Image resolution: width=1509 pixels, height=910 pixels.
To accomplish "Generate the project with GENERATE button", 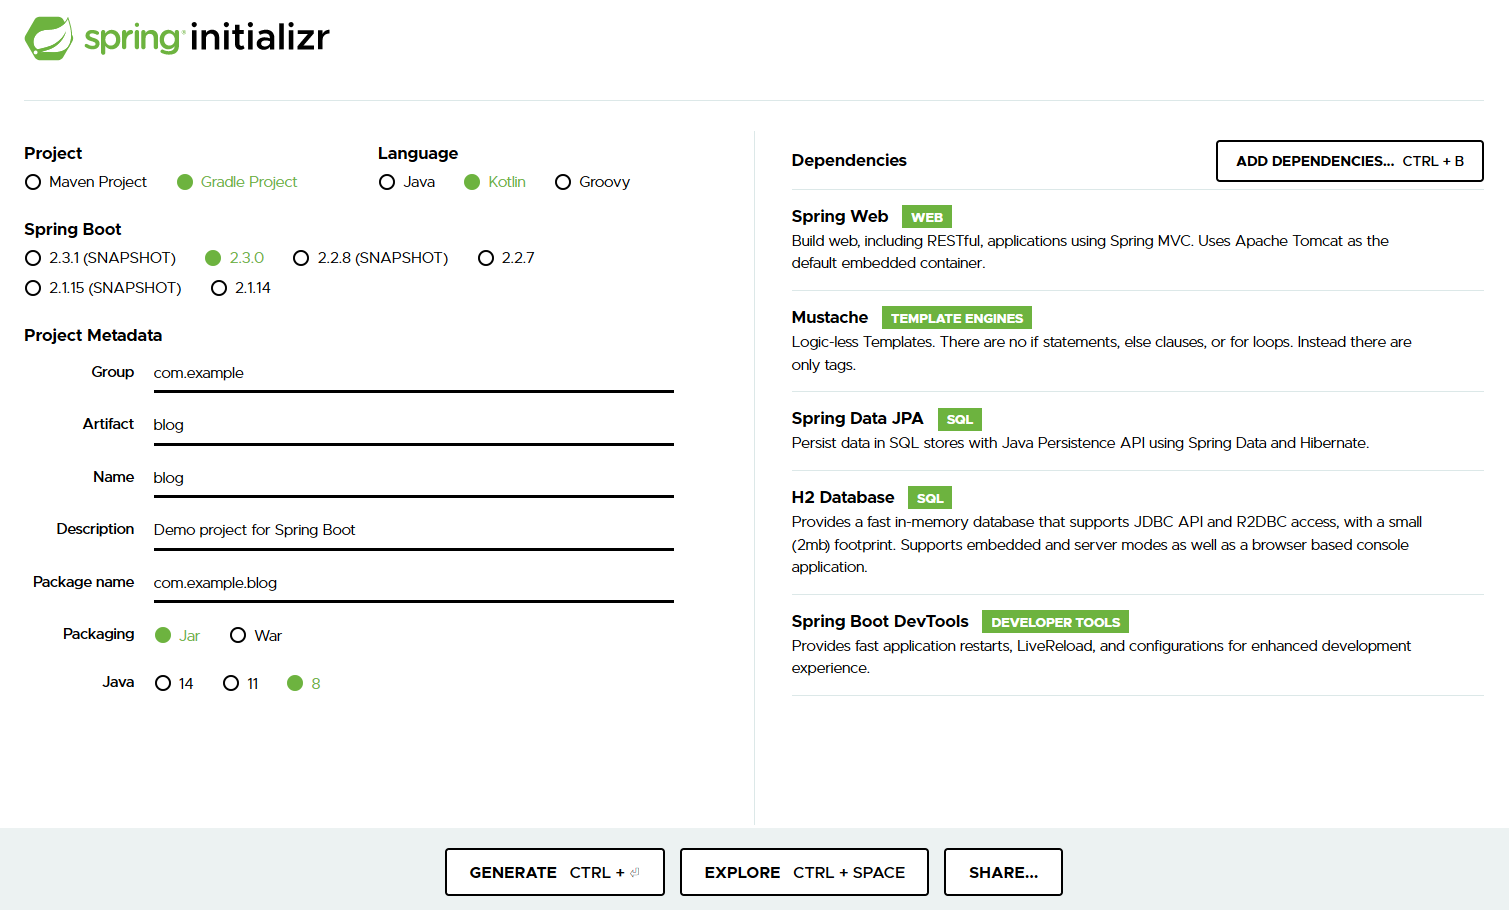I will click(x=555, y=872).
